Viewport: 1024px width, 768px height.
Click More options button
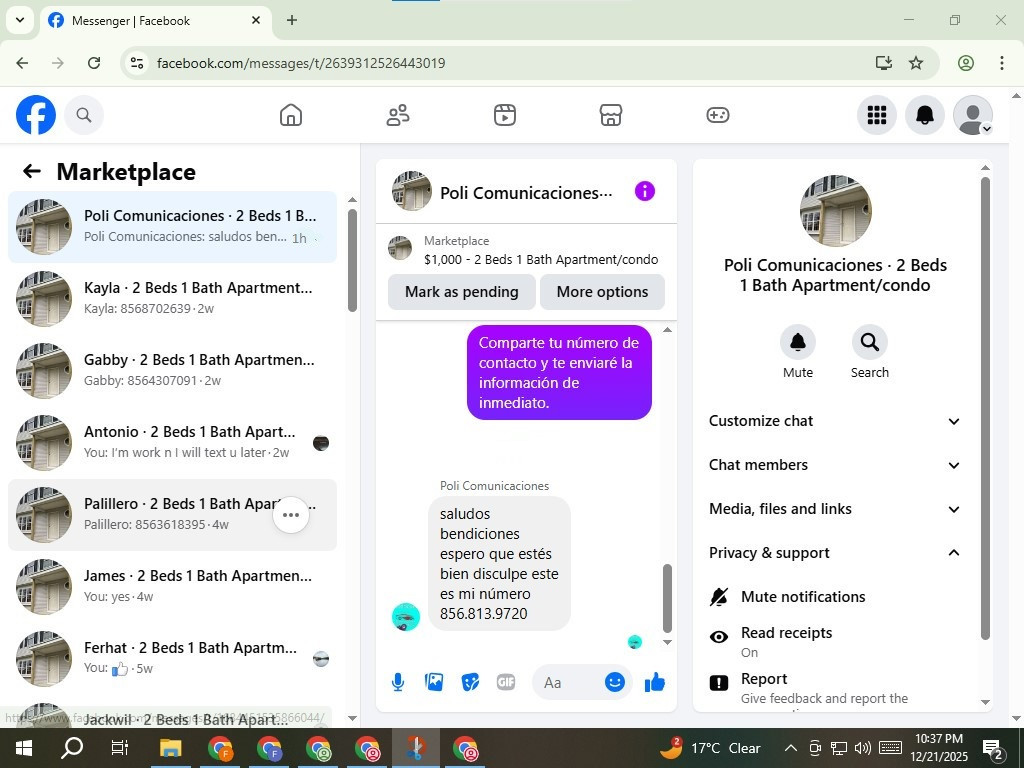[602, 292]
